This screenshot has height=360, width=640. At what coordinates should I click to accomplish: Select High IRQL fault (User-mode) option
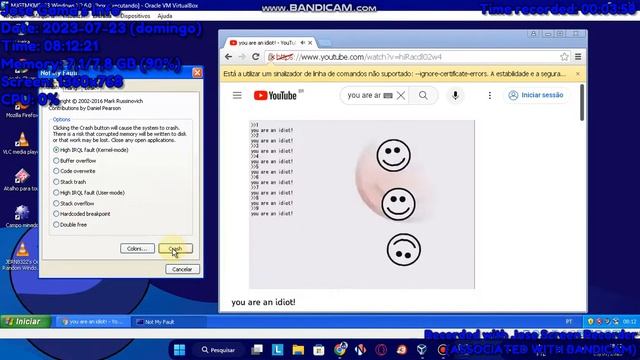pos(89,193)
